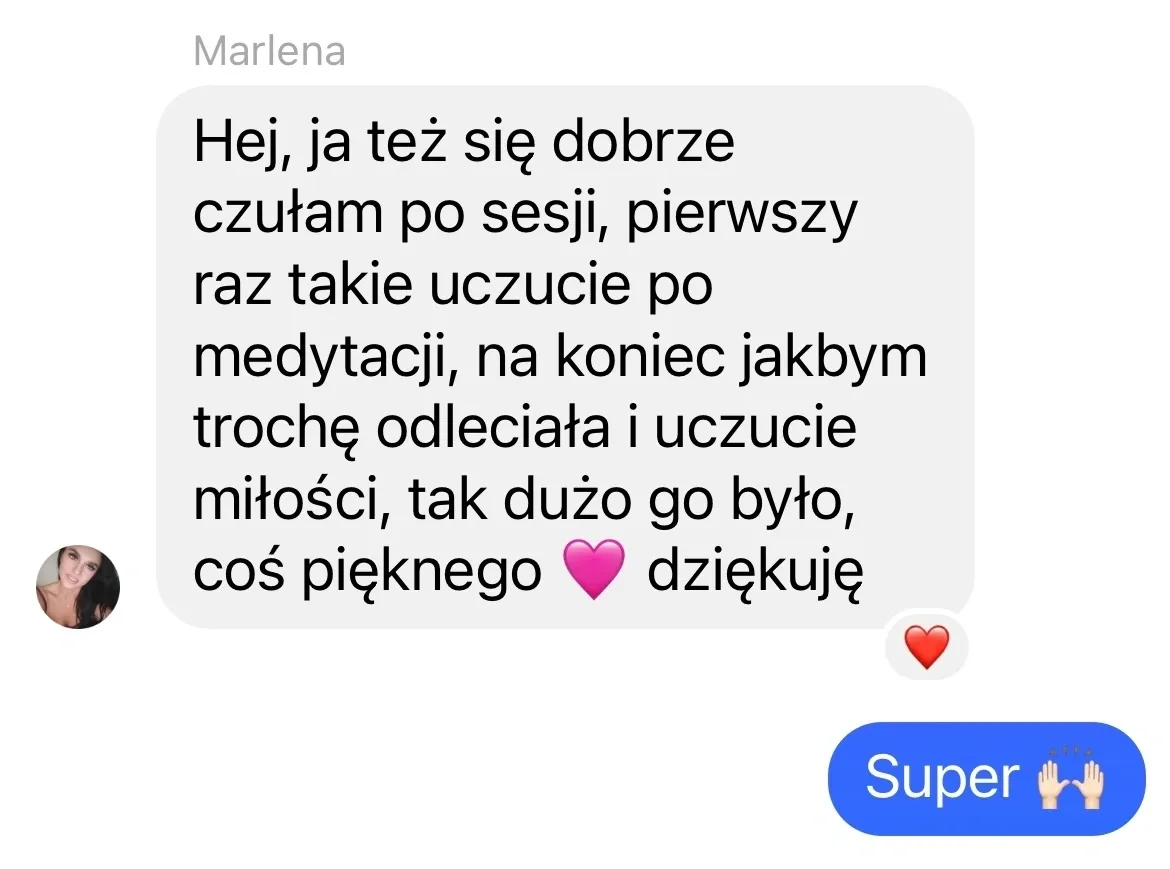The image size is (1170, 869).
Task: Select the blue Super reply bubble
Action: coord(986,779)
